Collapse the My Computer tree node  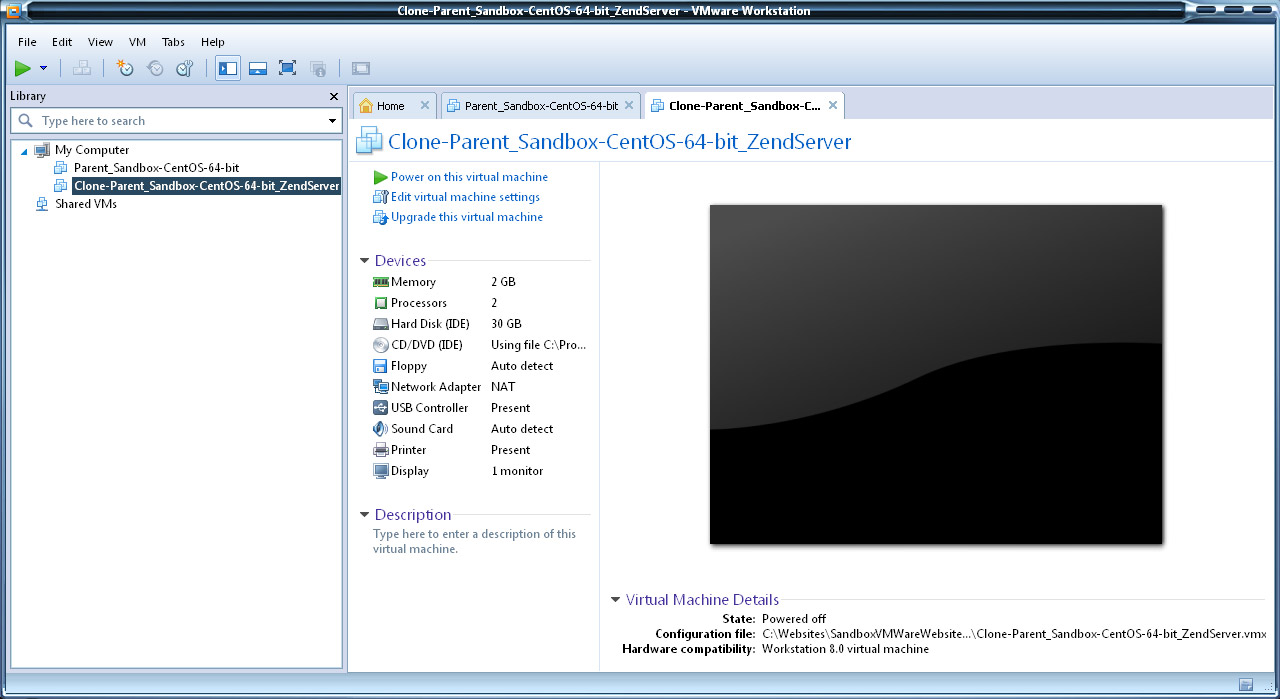click(24, 150)
